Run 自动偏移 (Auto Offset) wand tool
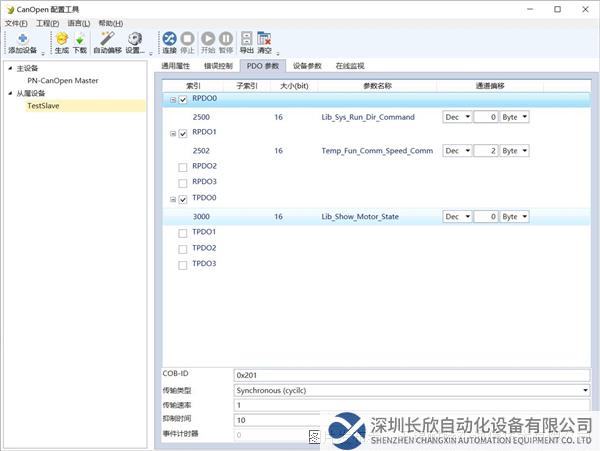 click(x=107, y=41)
